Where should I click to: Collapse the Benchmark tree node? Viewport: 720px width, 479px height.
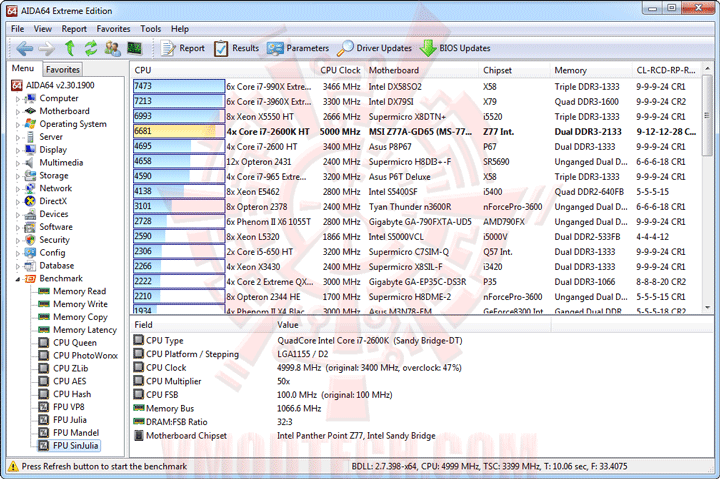[x=17, y=279]
